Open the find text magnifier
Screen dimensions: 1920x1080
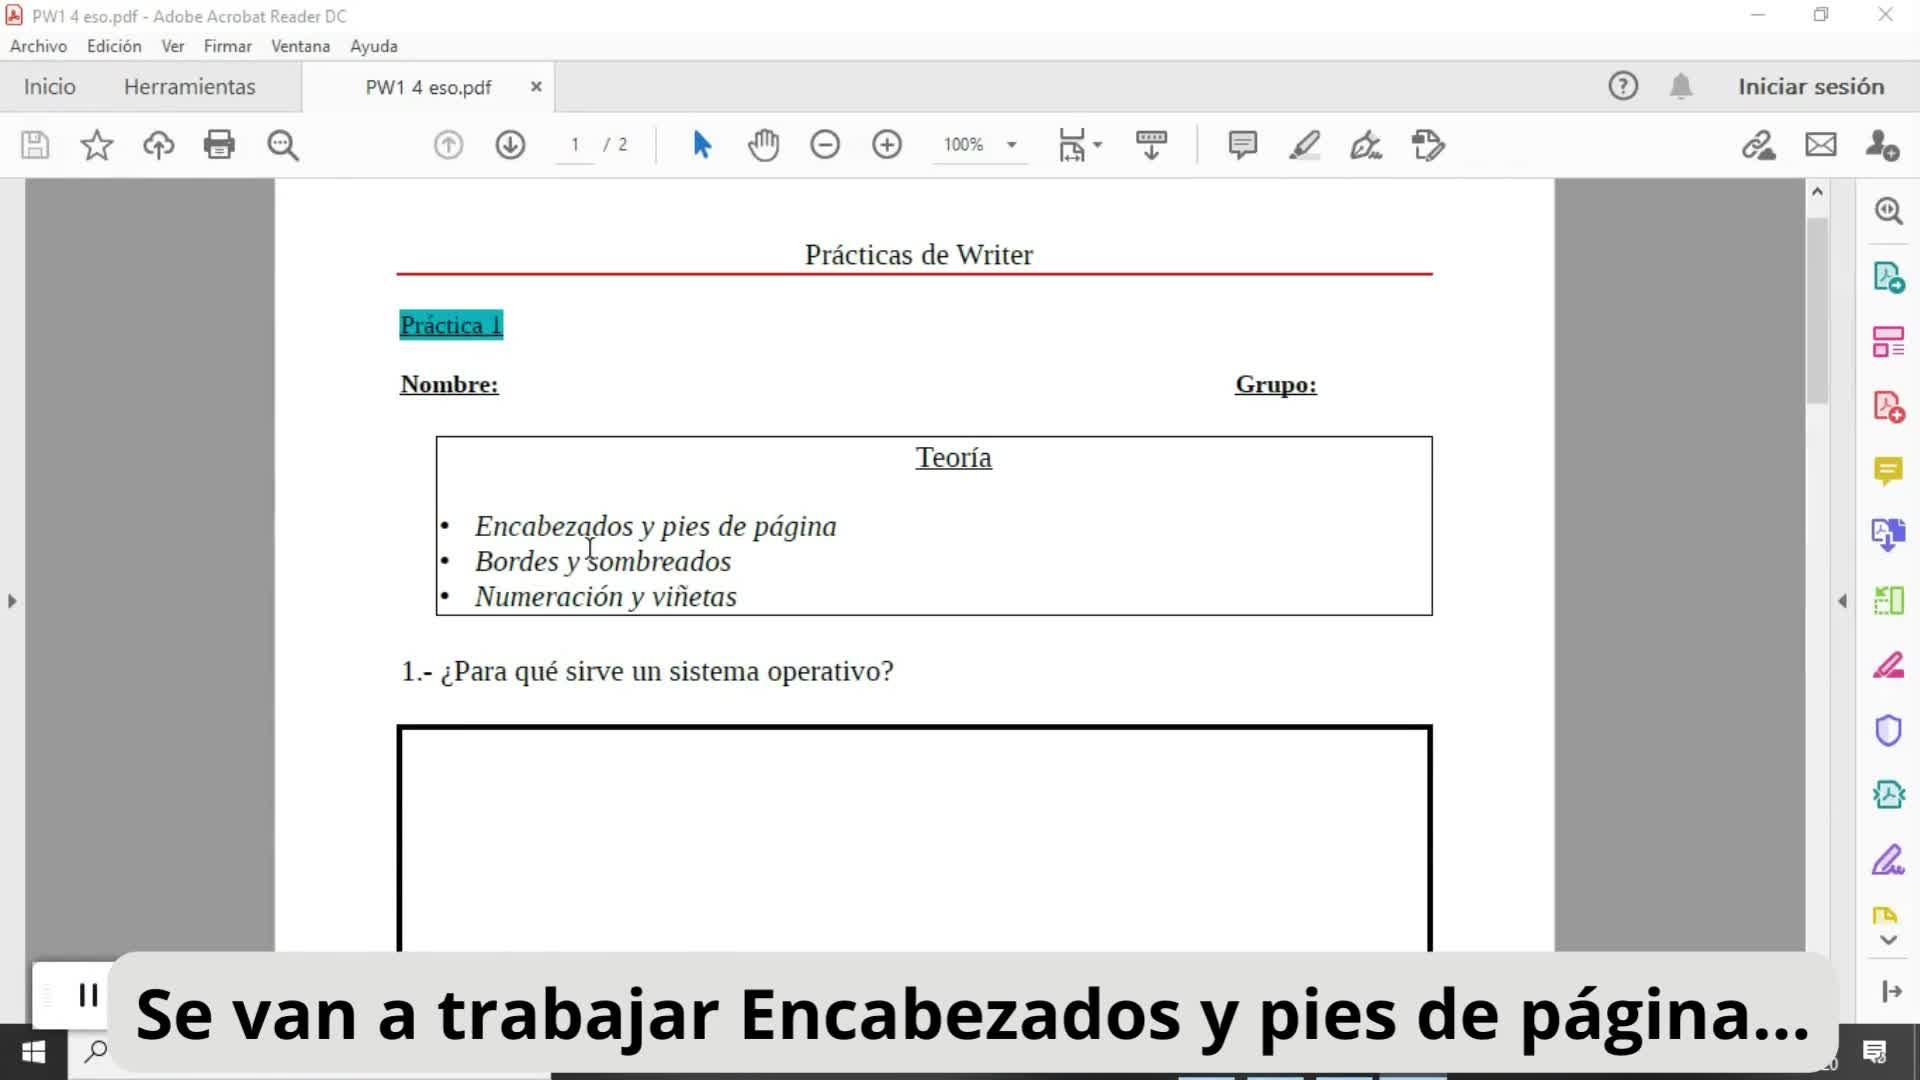(x=283, y=145)
